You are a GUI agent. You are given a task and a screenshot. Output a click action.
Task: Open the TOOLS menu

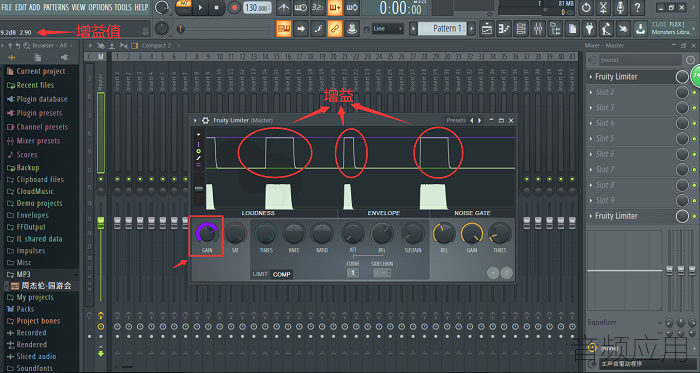tap(123, 7)
